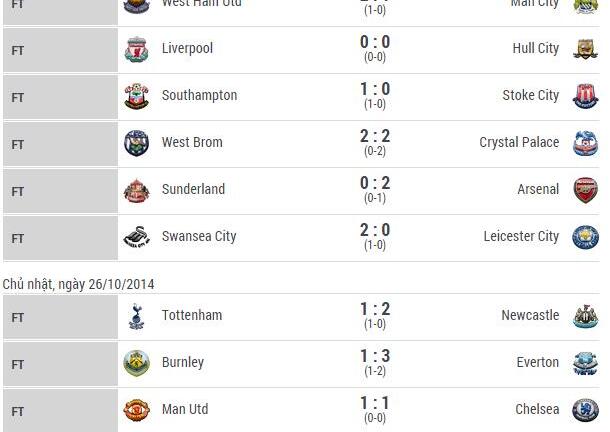Open the Everton team link
The image size is (610, 432).
538,363
